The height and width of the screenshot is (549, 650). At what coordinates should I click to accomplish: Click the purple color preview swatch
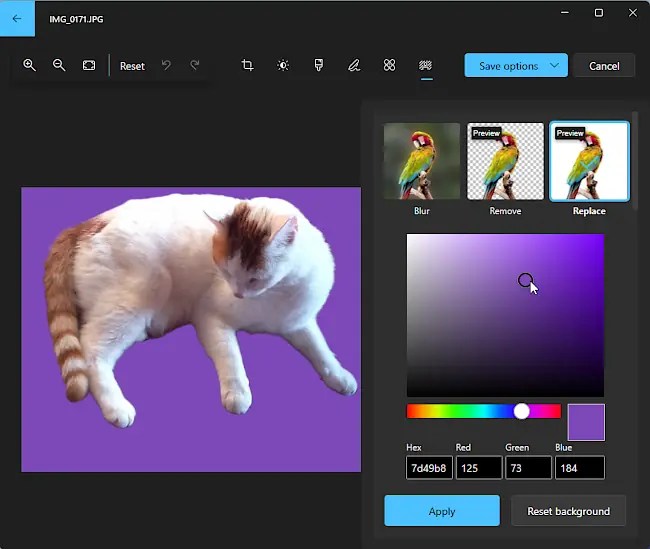pos(586,422)
